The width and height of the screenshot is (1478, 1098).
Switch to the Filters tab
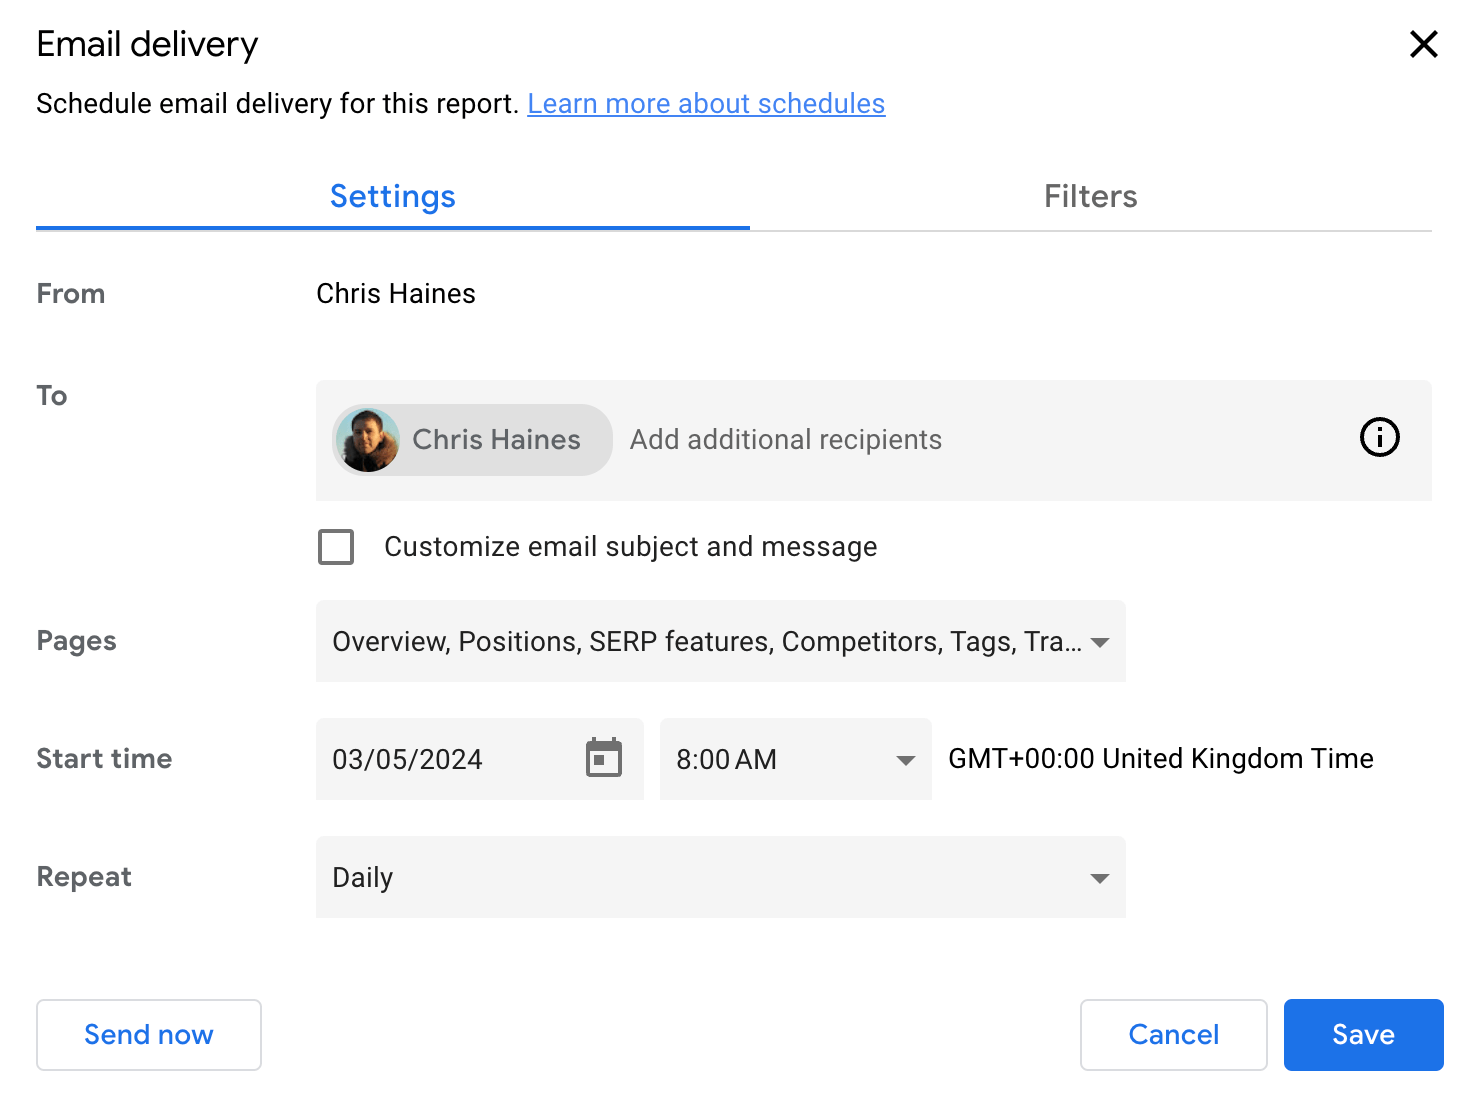[x=1090, y=196]
